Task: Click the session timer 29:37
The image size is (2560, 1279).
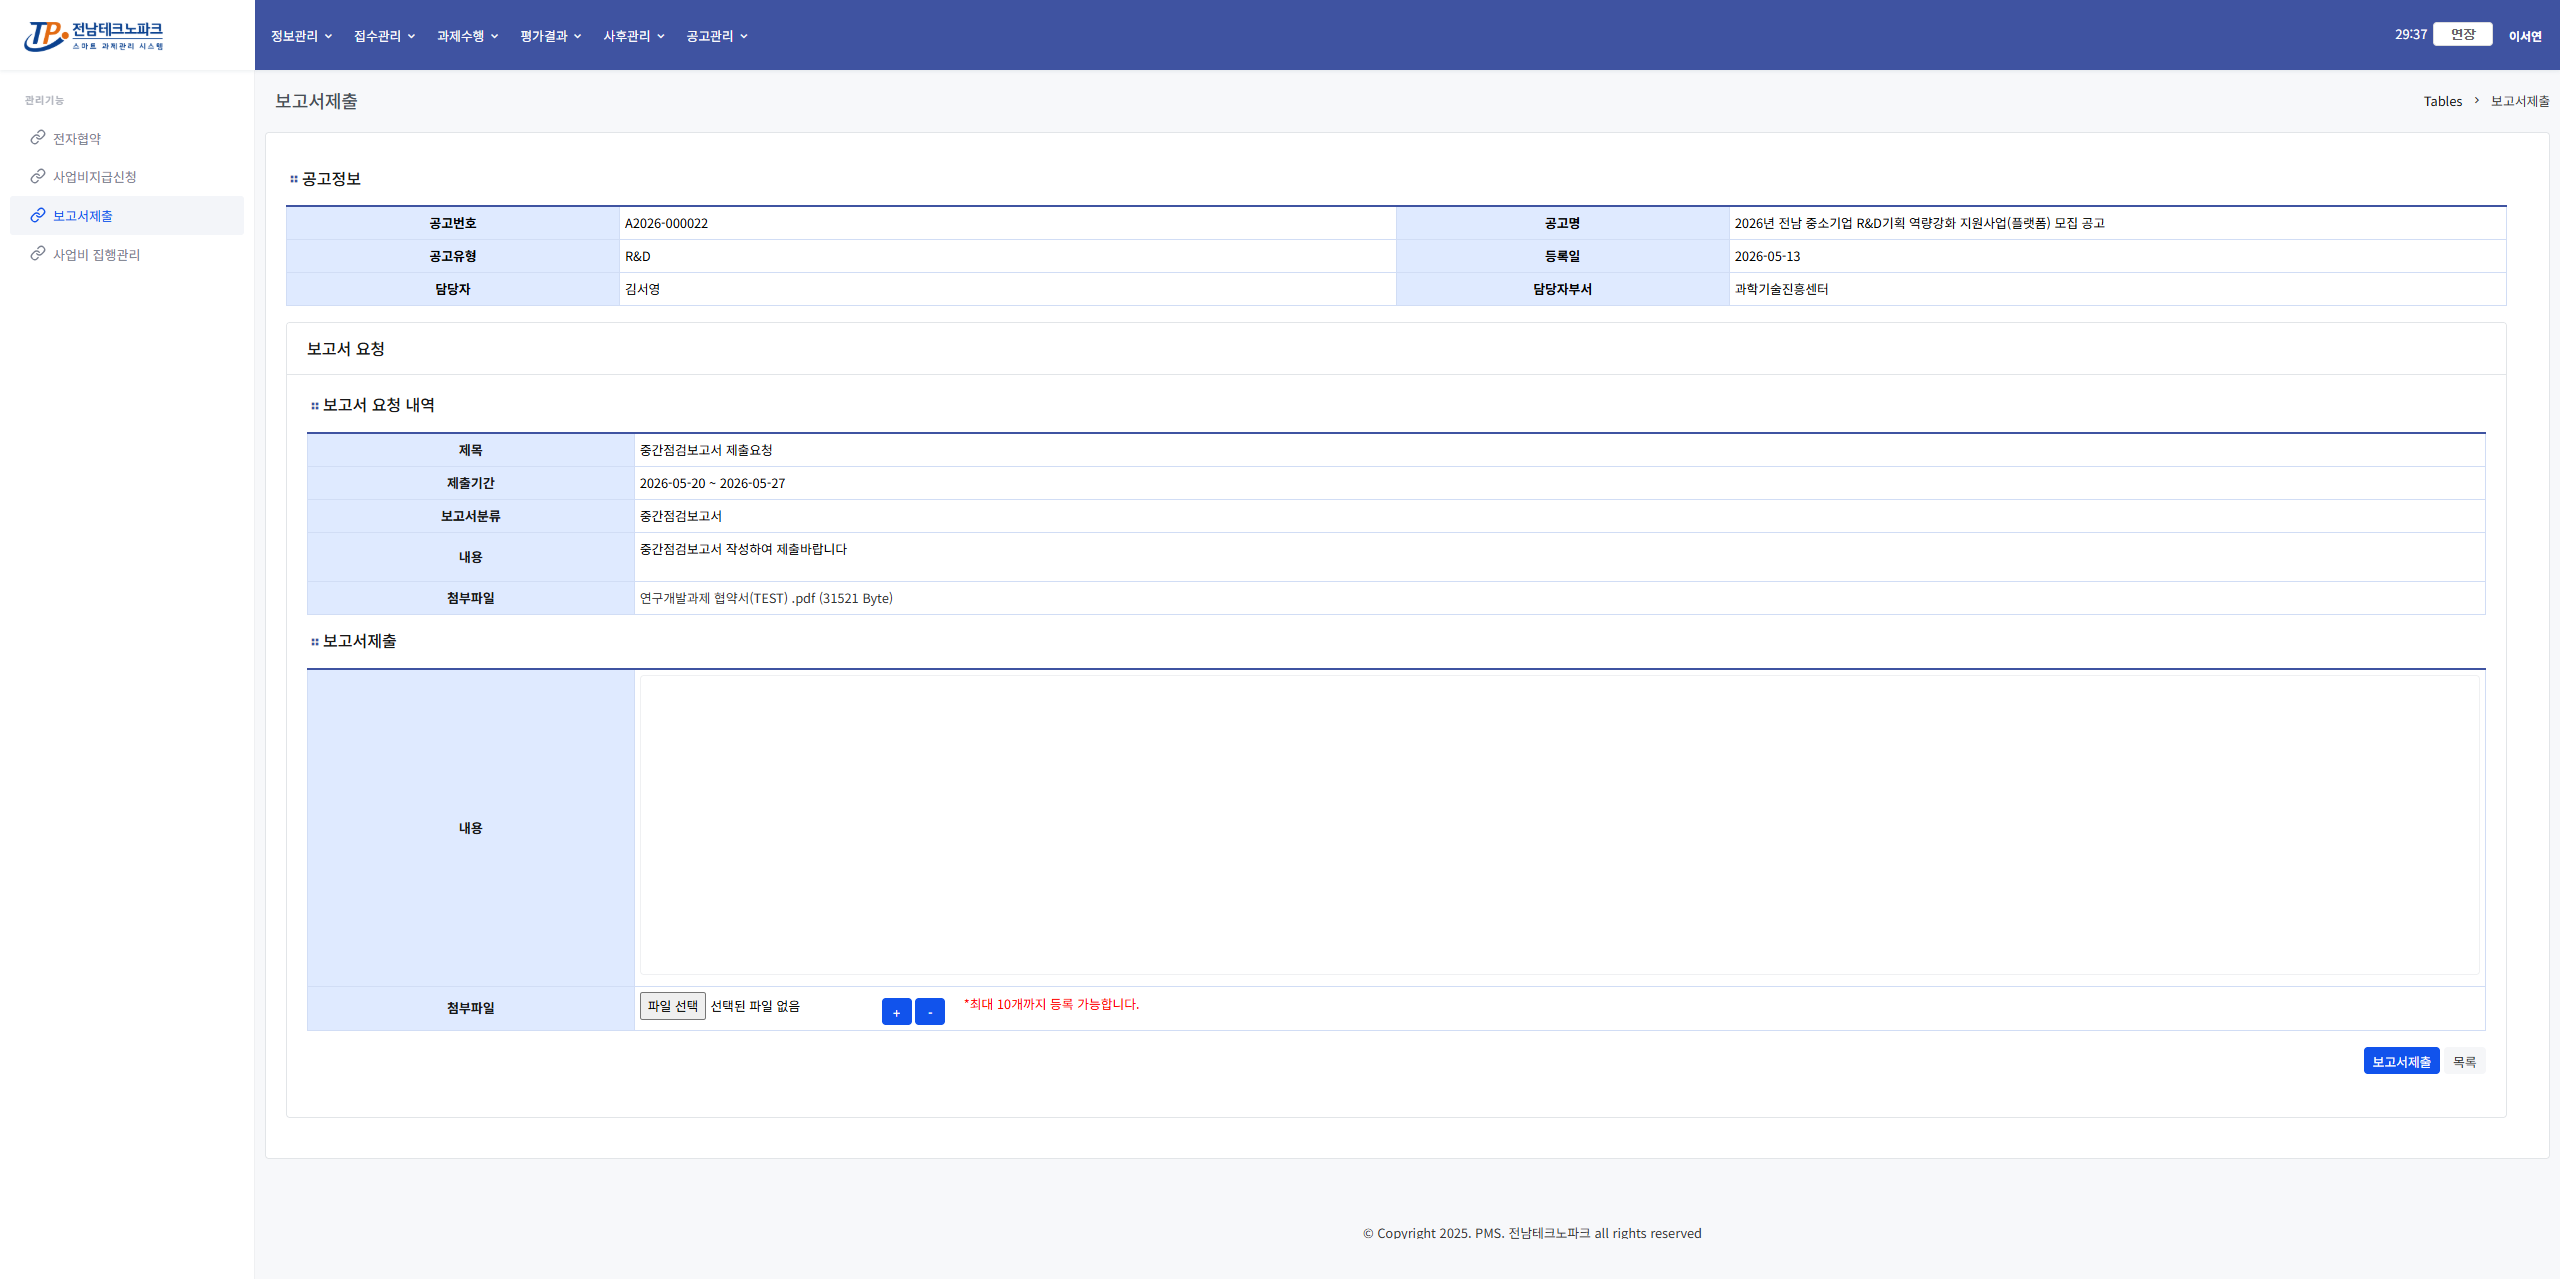Action: click(2410, 34)
